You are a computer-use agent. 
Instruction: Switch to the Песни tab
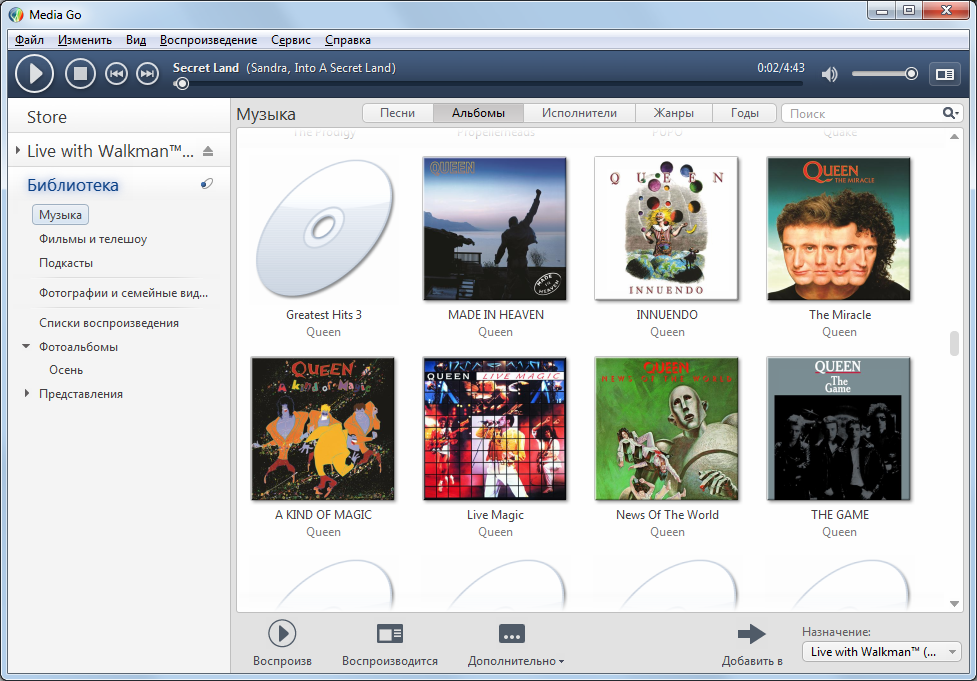click(x=398, y=113)
